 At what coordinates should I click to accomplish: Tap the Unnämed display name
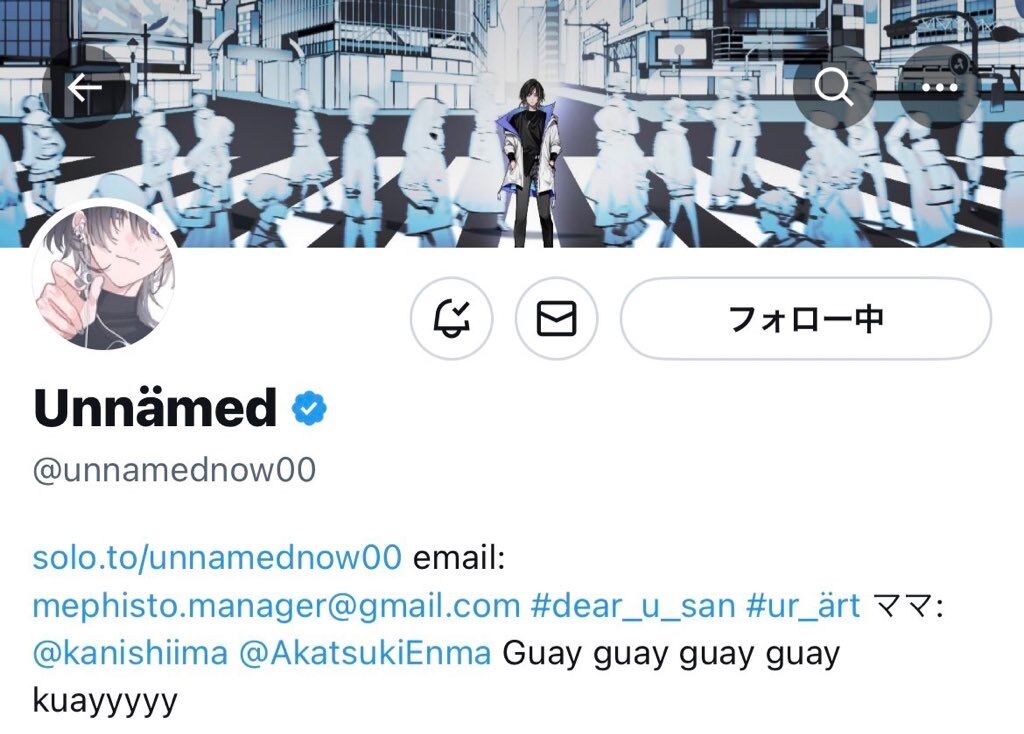[155, 407]
